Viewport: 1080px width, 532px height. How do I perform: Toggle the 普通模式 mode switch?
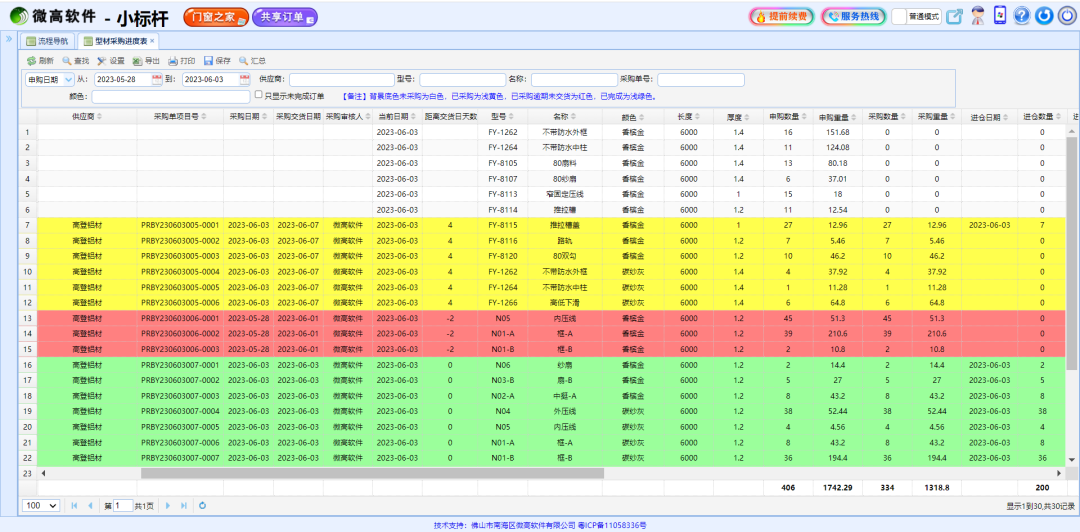915,16
